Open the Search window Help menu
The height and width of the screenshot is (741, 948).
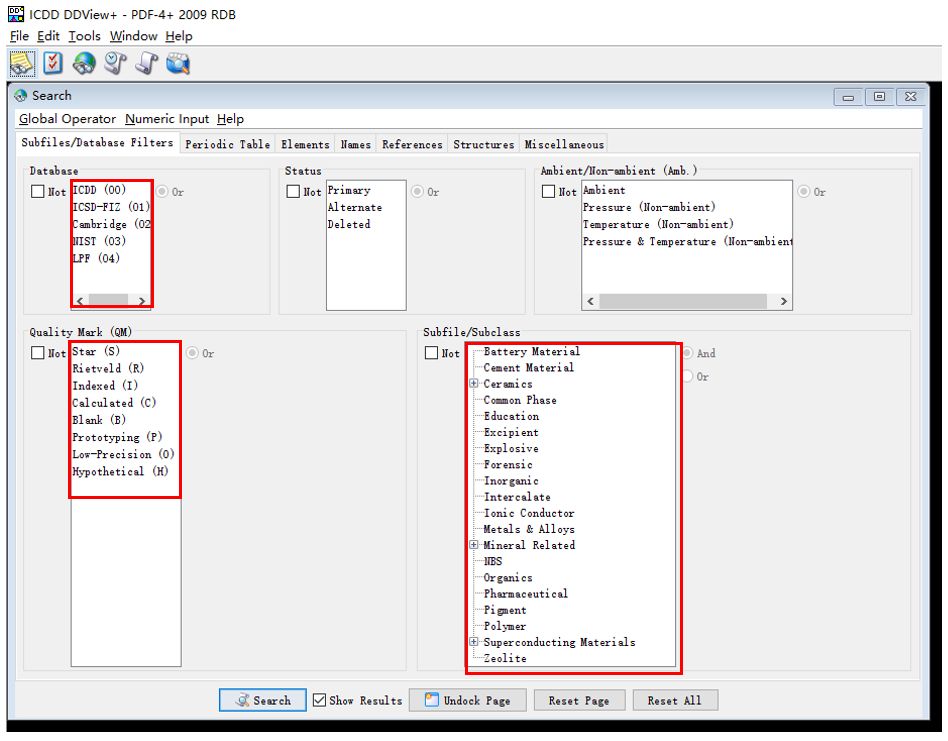[230, 119]
